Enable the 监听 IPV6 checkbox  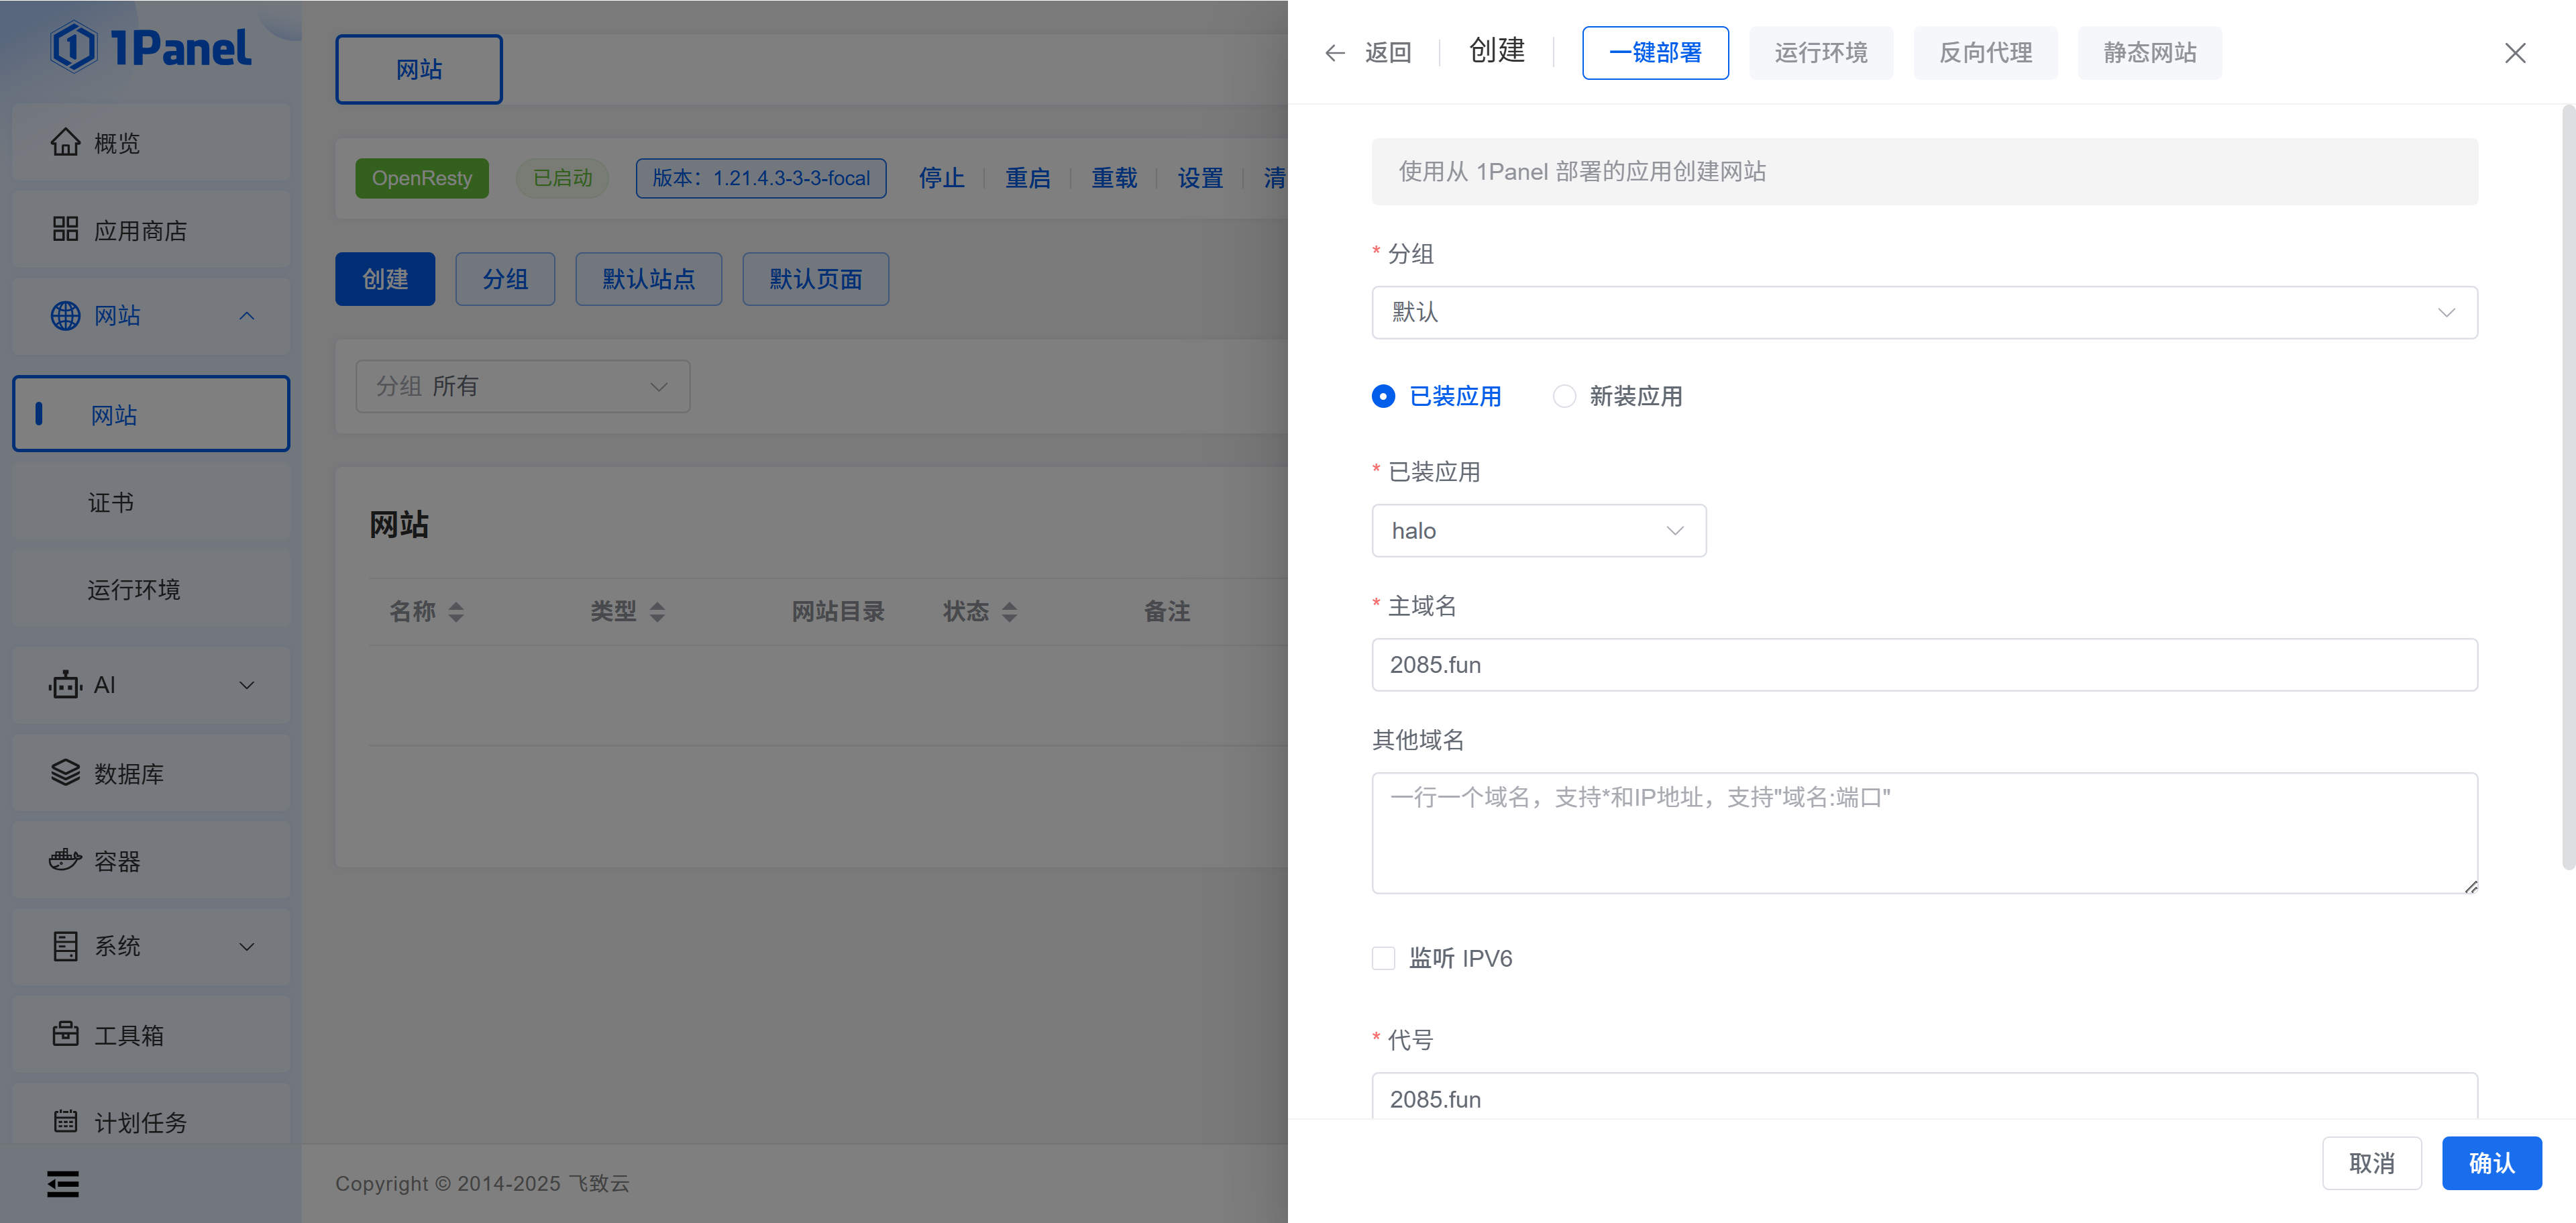click(x=1383, y=958)
